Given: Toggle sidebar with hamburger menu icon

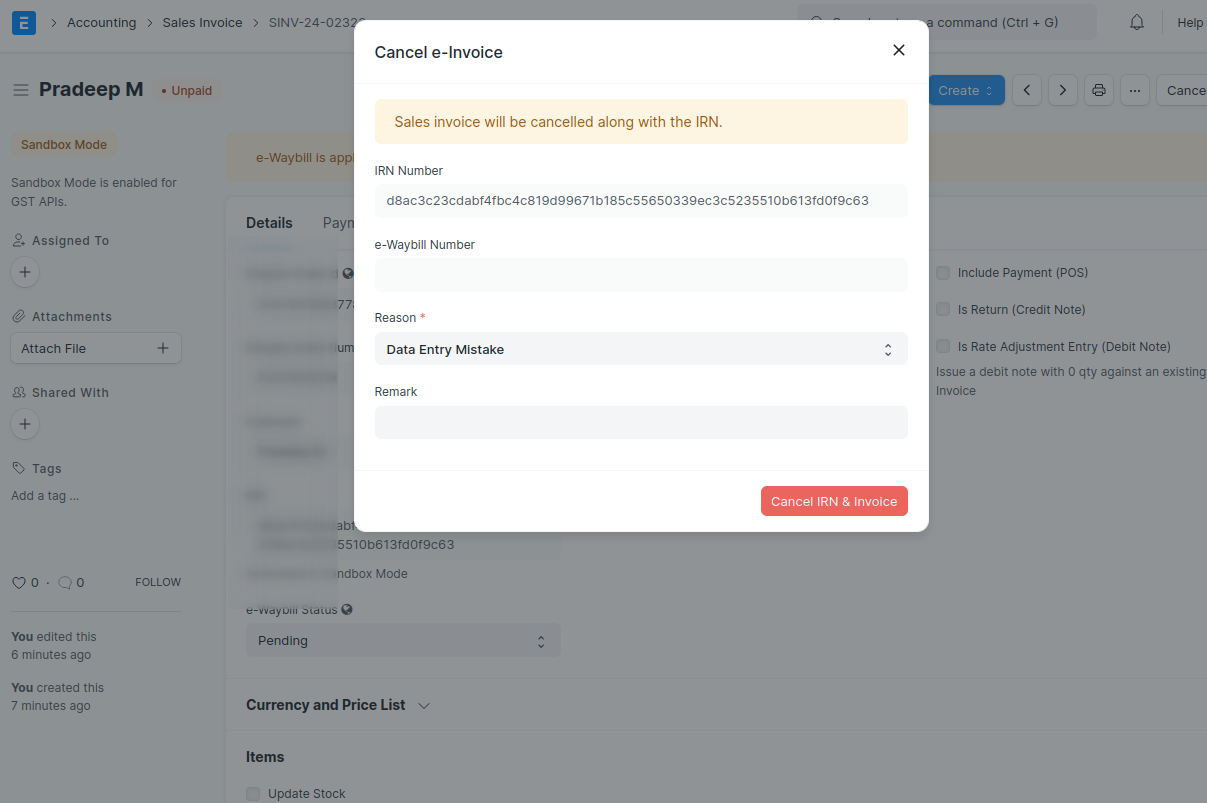Looking at the screenshot, I should (20, 90).
